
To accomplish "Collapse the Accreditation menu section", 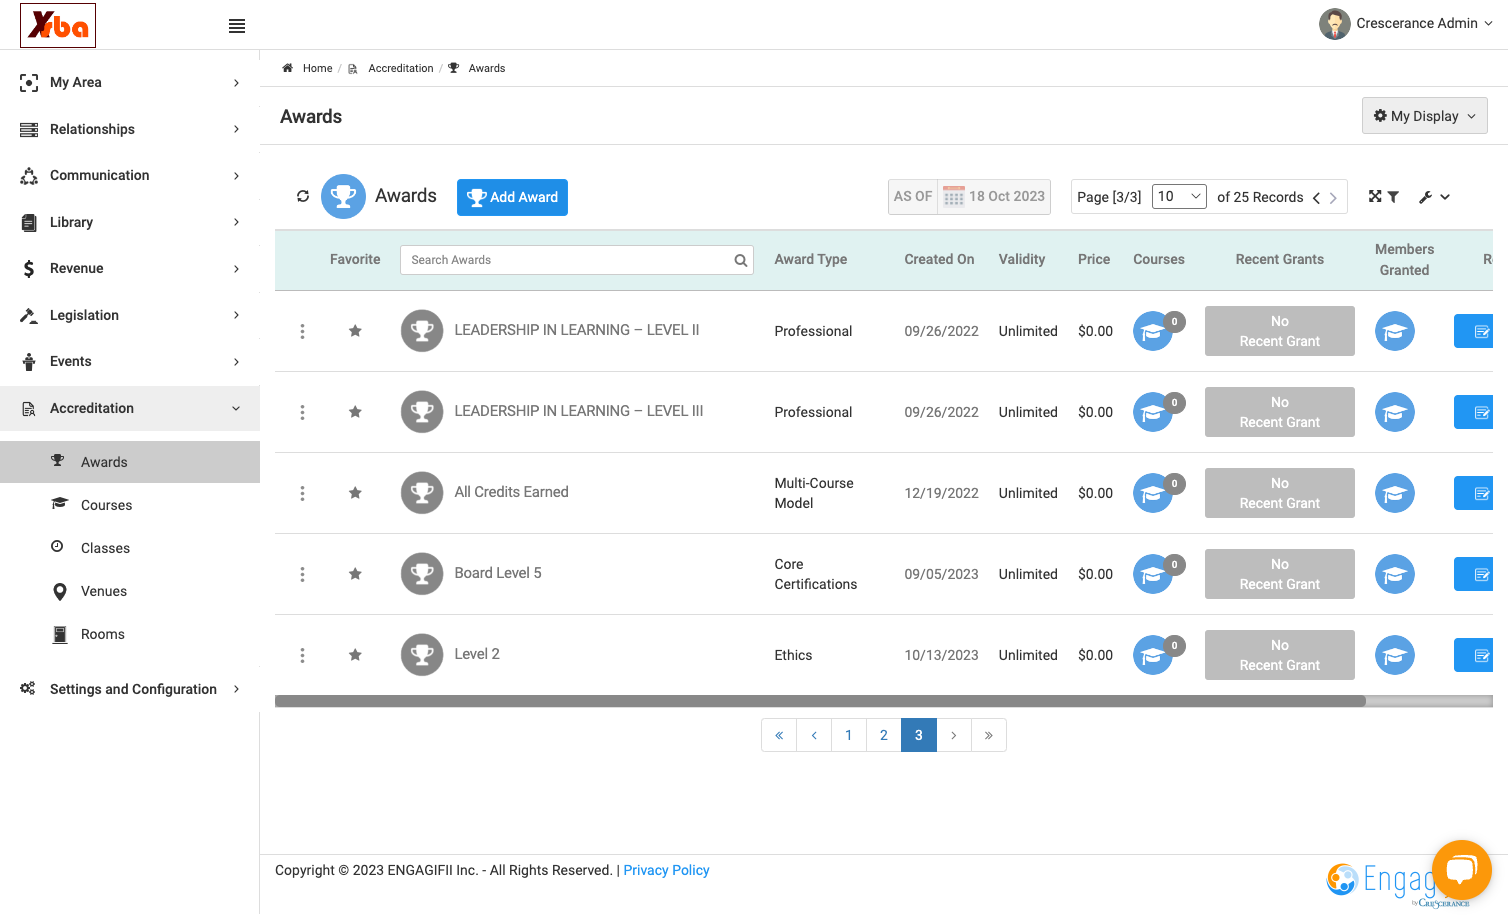I will 130,408.
